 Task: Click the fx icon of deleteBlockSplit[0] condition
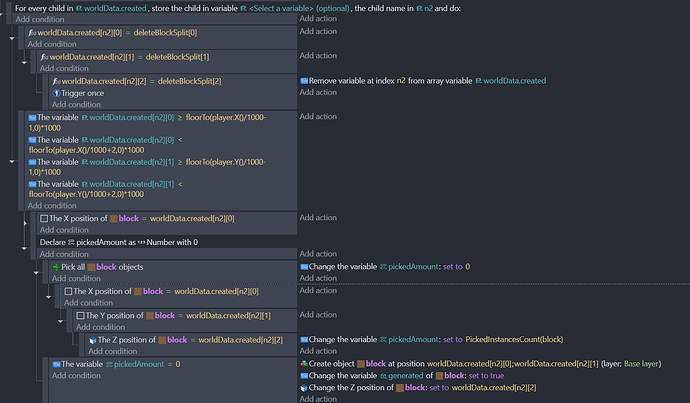32,33
